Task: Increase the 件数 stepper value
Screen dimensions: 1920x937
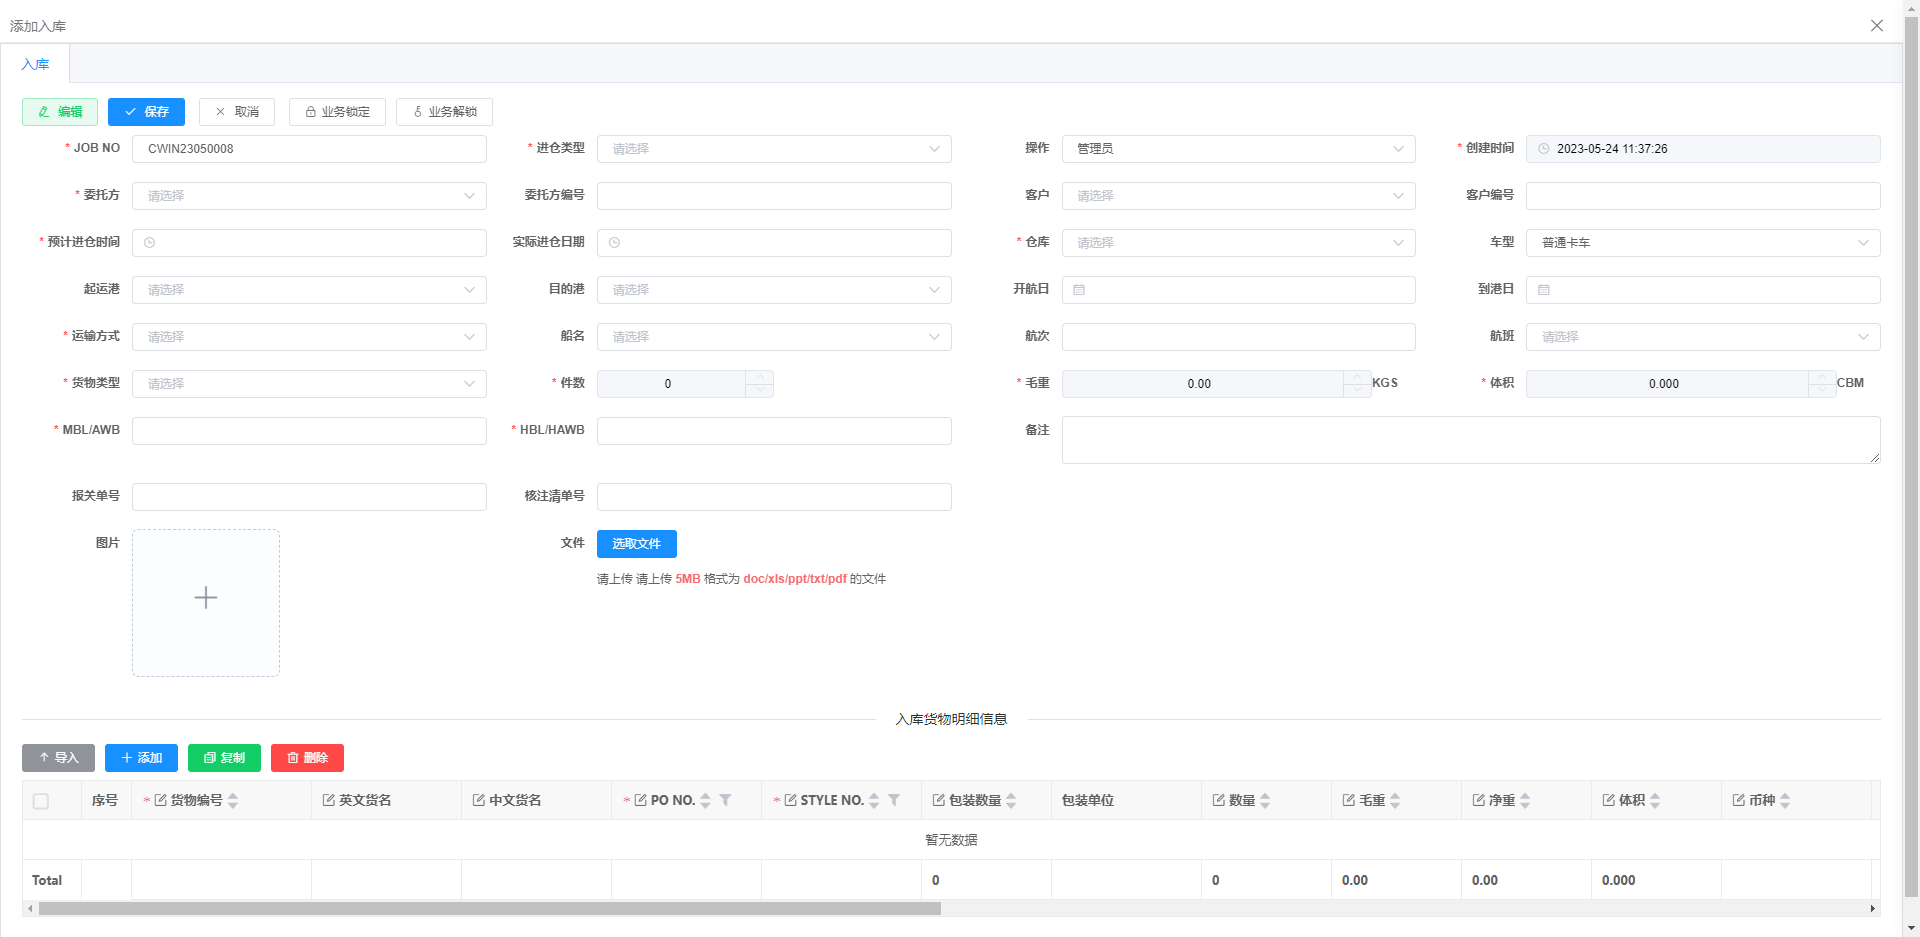Action: pyautogui.click(x=760, y=377)
